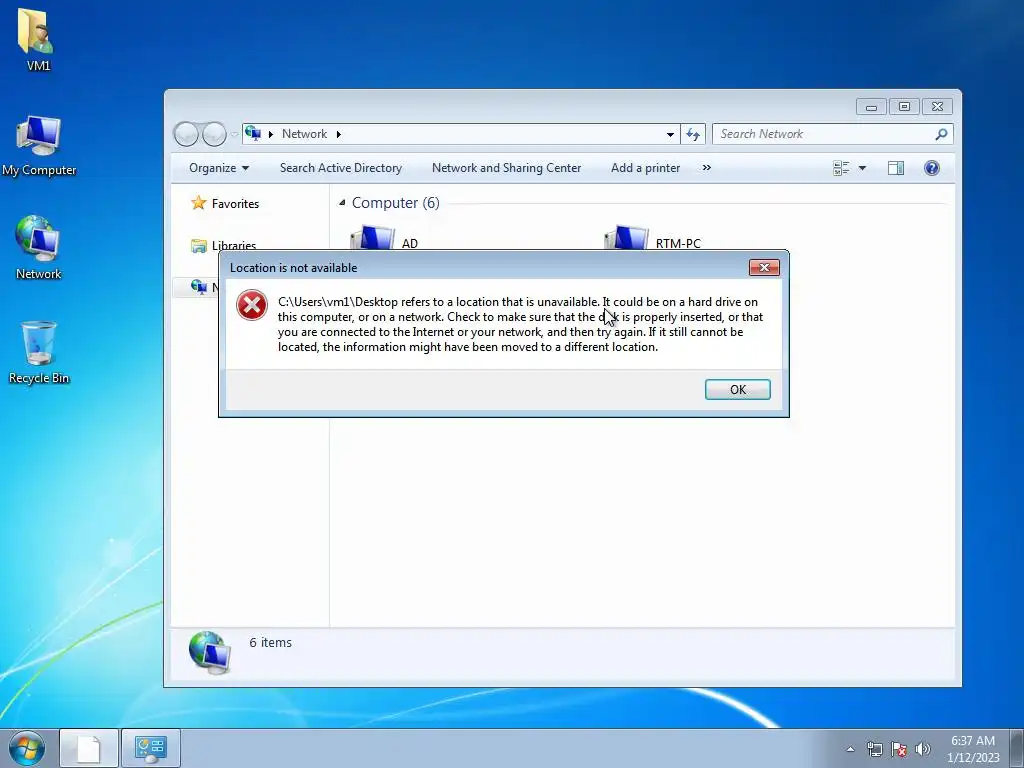The height and width of the screenshot is (768, 1024).
Task: Click the Libraries icon in navigation pane
Action: (x=199, y=245)
